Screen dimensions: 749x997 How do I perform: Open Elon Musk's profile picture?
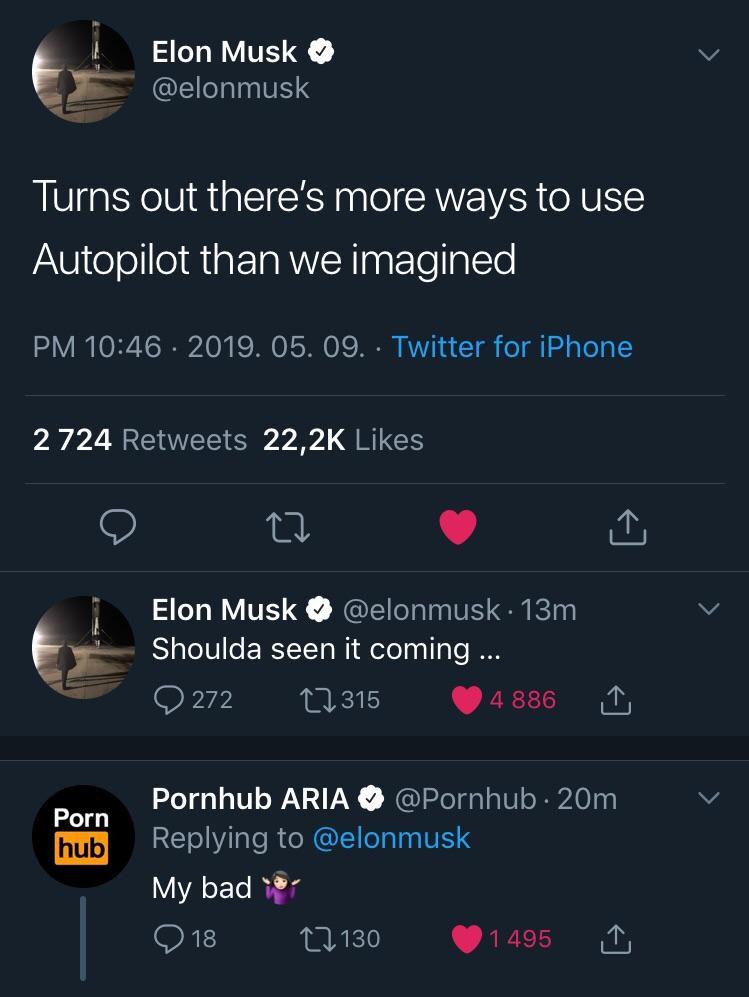84,71
